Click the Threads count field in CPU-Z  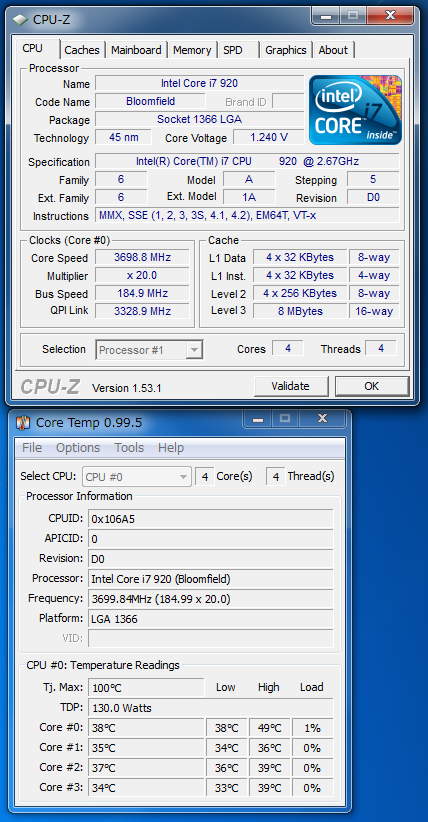tap(381, 348)
